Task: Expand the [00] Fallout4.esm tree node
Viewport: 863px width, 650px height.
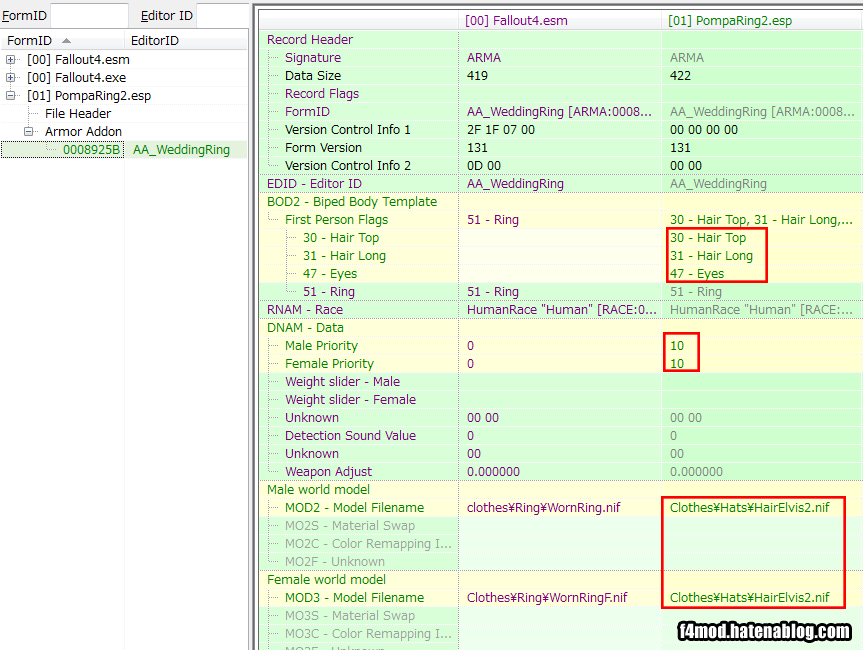Action: pos(10,59)
